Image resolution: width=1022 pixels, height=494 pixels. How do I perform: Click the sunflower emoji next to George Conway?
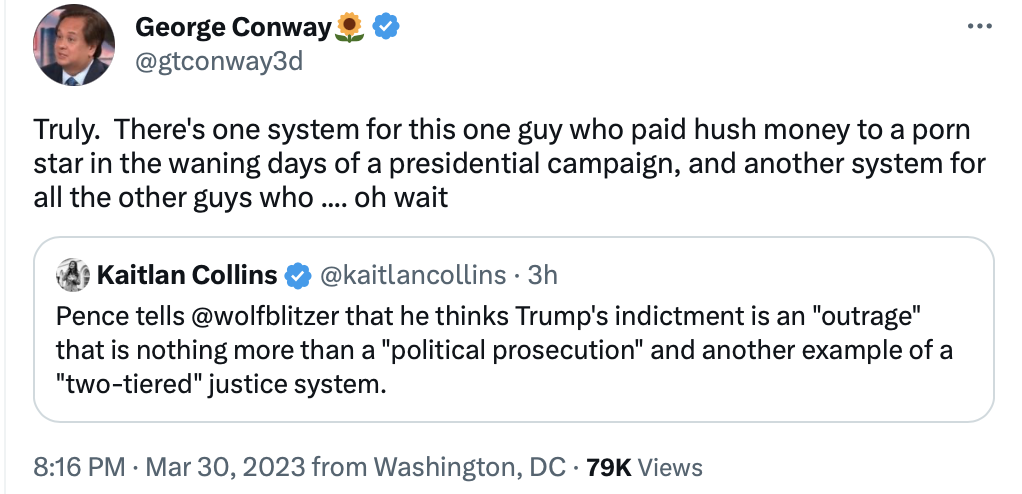click(x=349, y=28)
